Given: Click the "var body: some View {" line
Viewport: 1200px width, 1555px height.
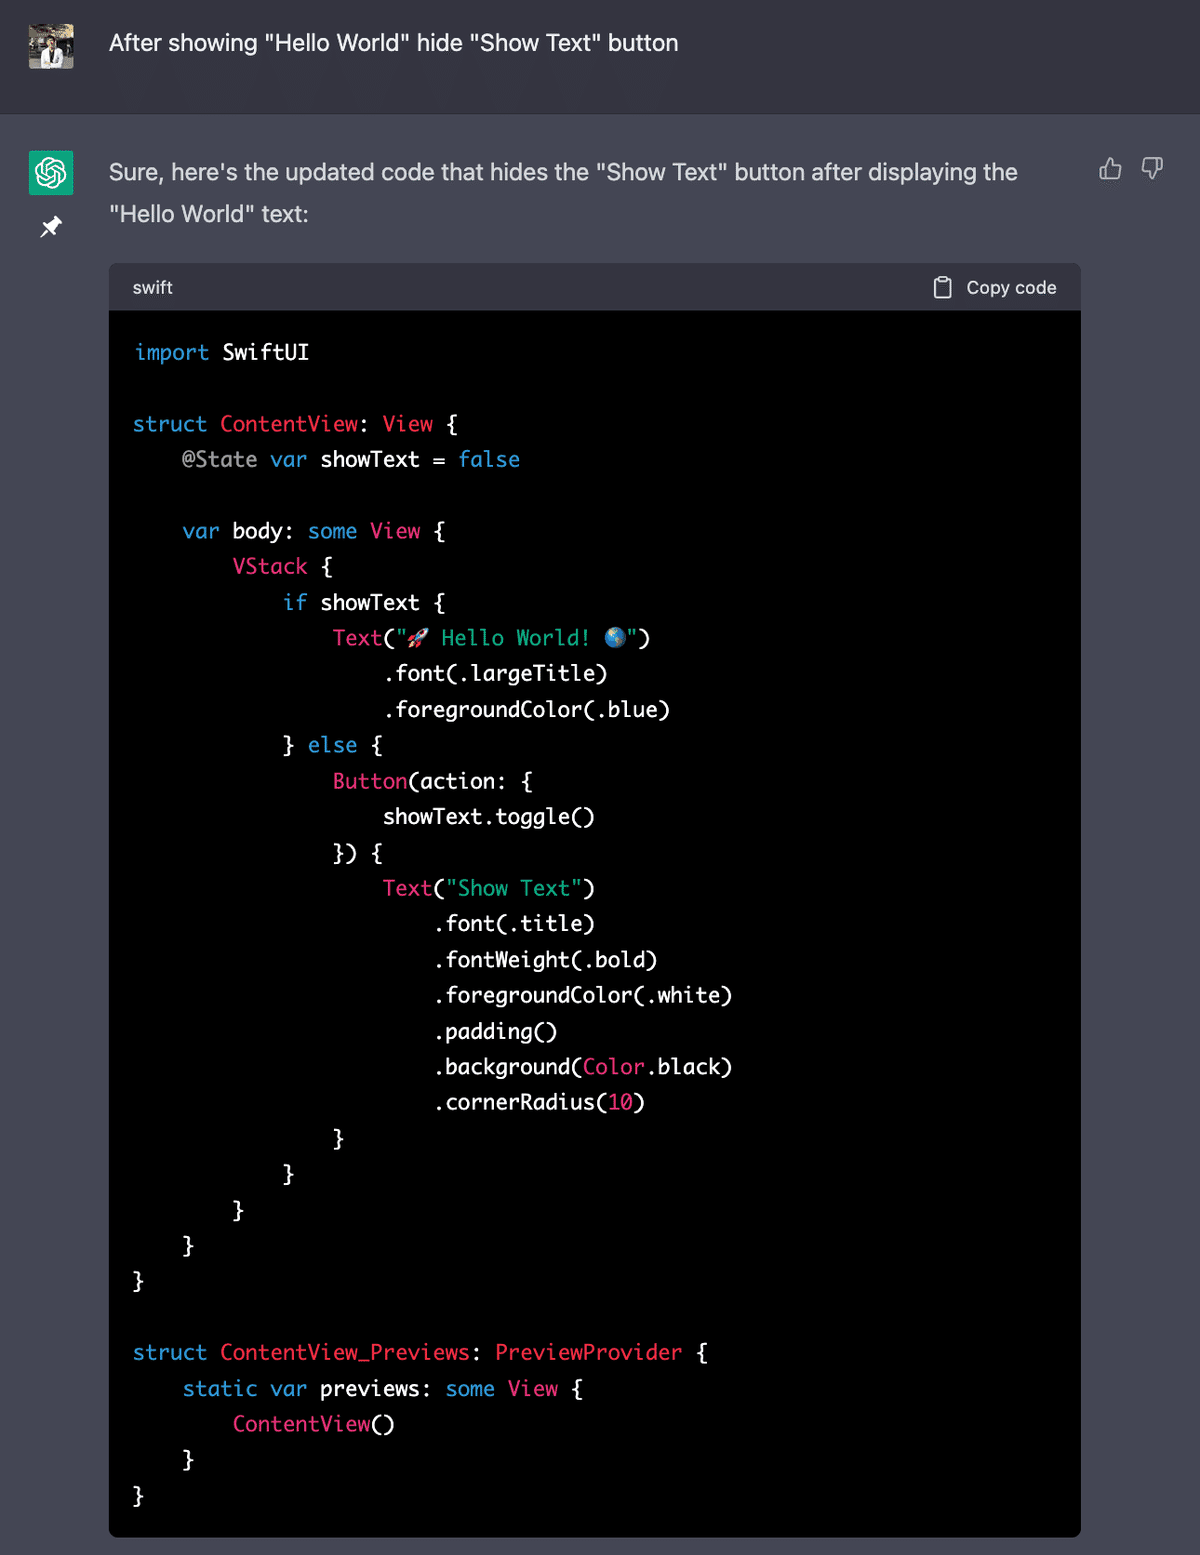Looking at the screenshot, I should click(314, 531).
